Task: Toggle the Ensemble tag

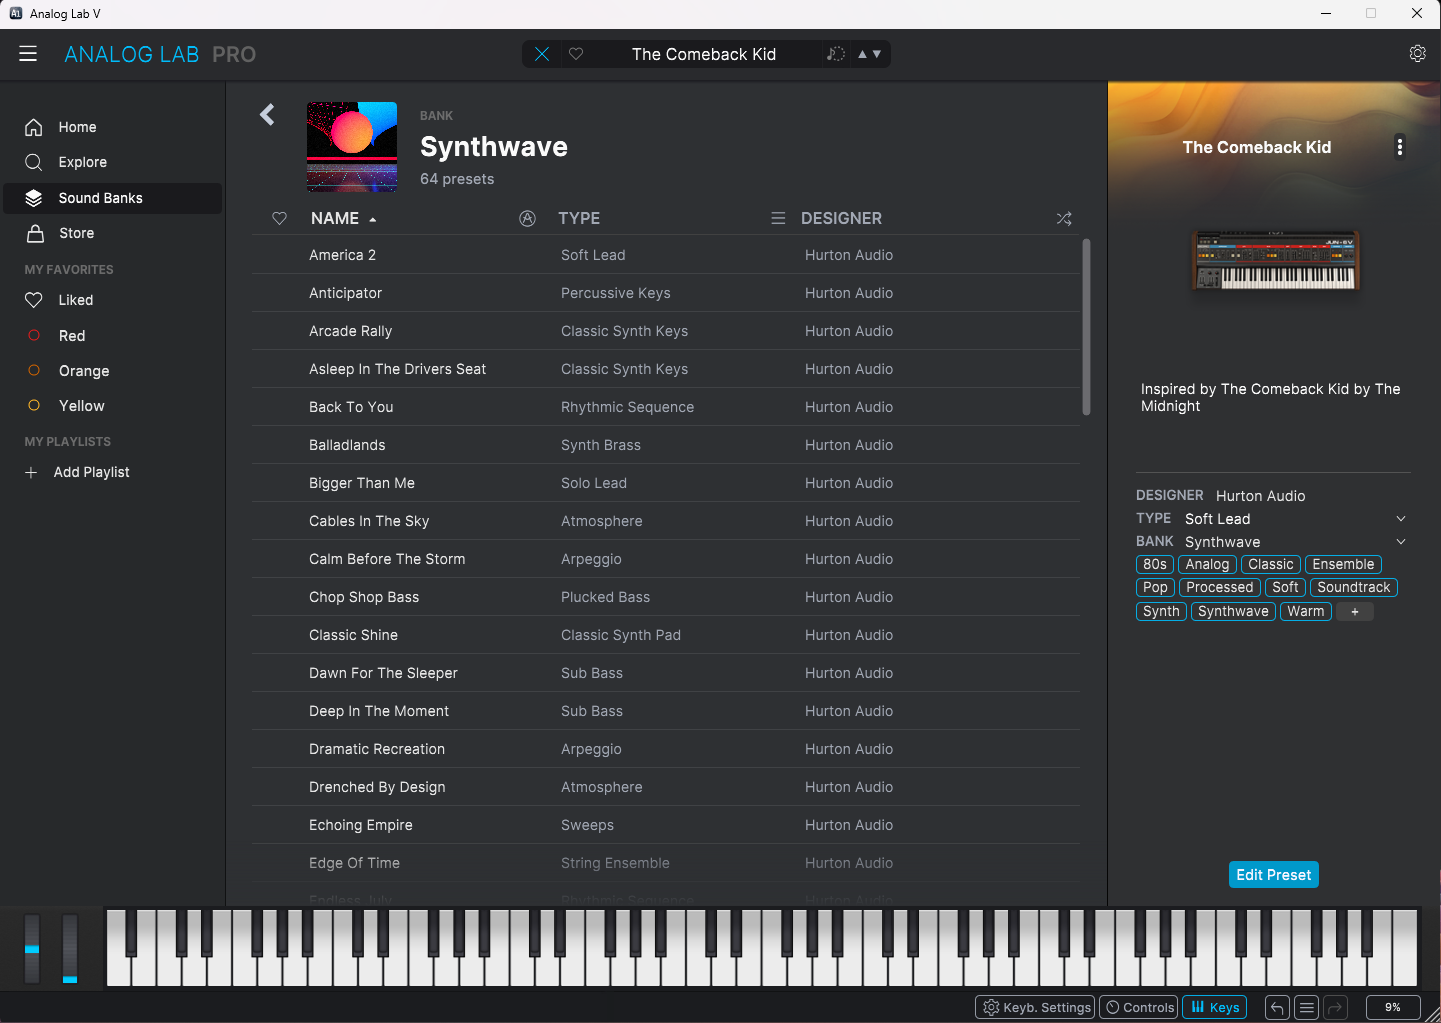Action: 1343,565
